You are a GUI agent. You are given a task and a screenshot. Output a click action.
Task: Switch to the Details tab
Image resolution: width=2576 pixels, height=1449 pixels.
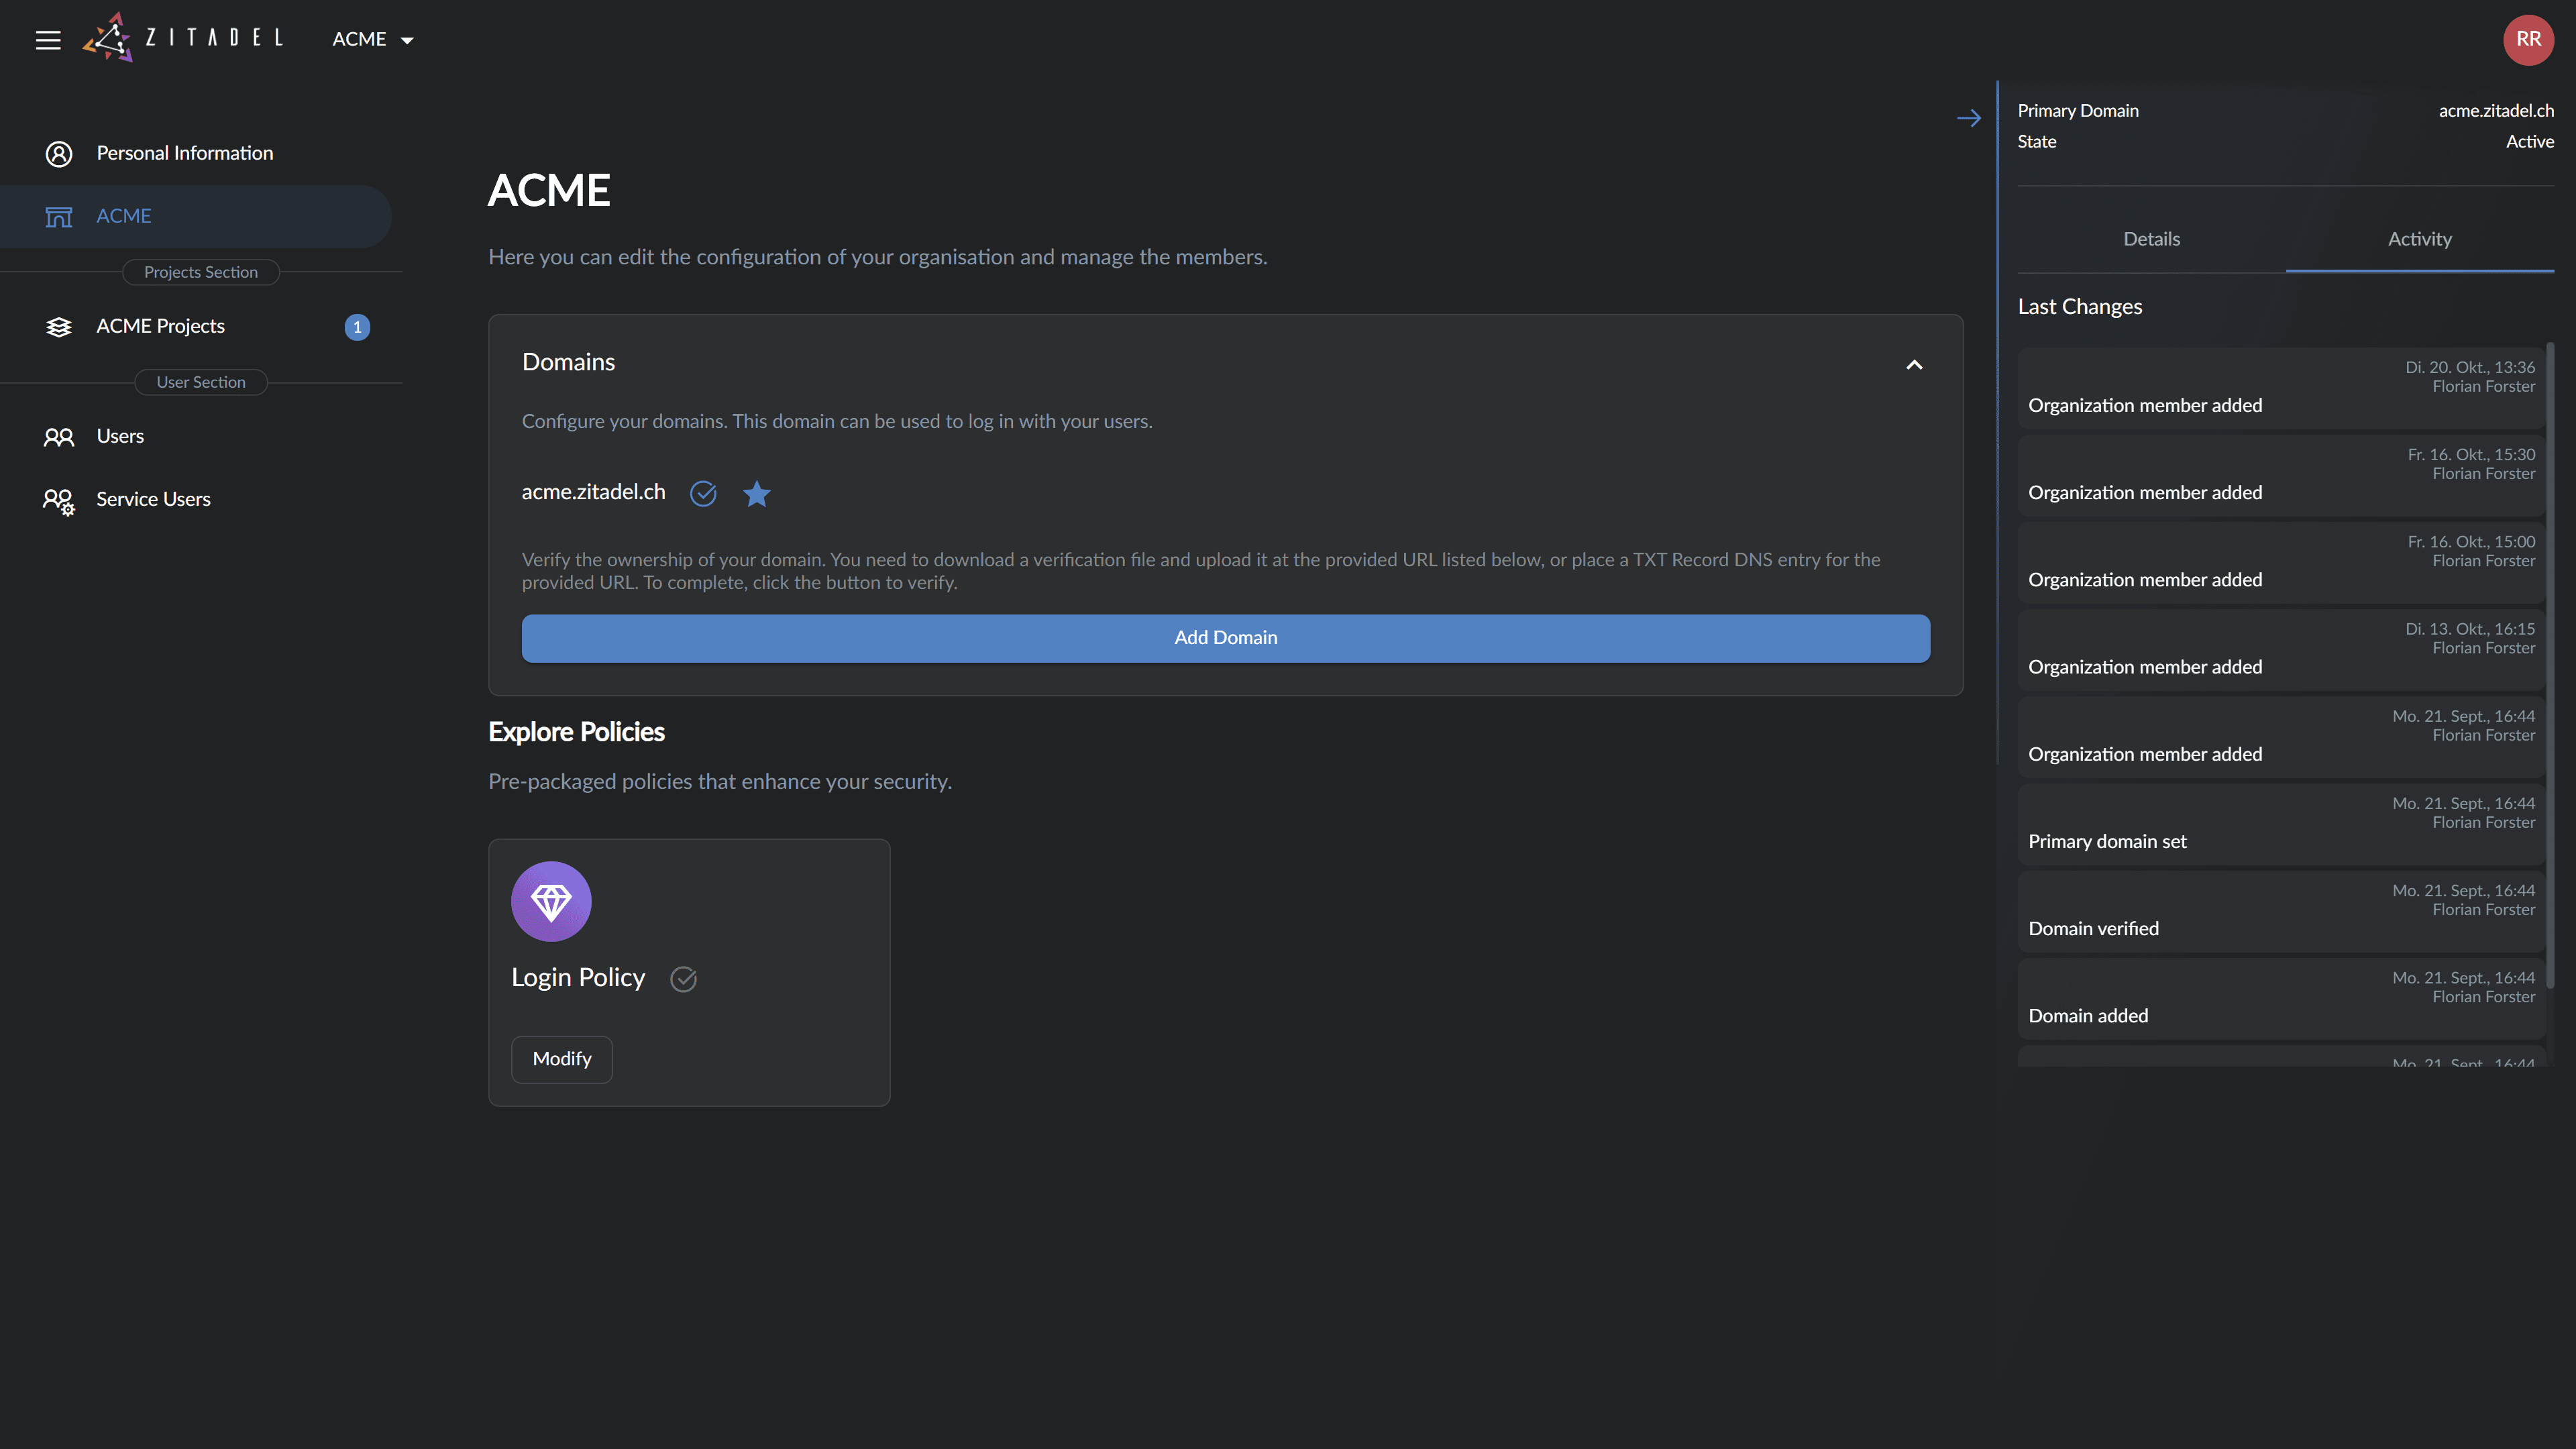tap(2151, 239)
